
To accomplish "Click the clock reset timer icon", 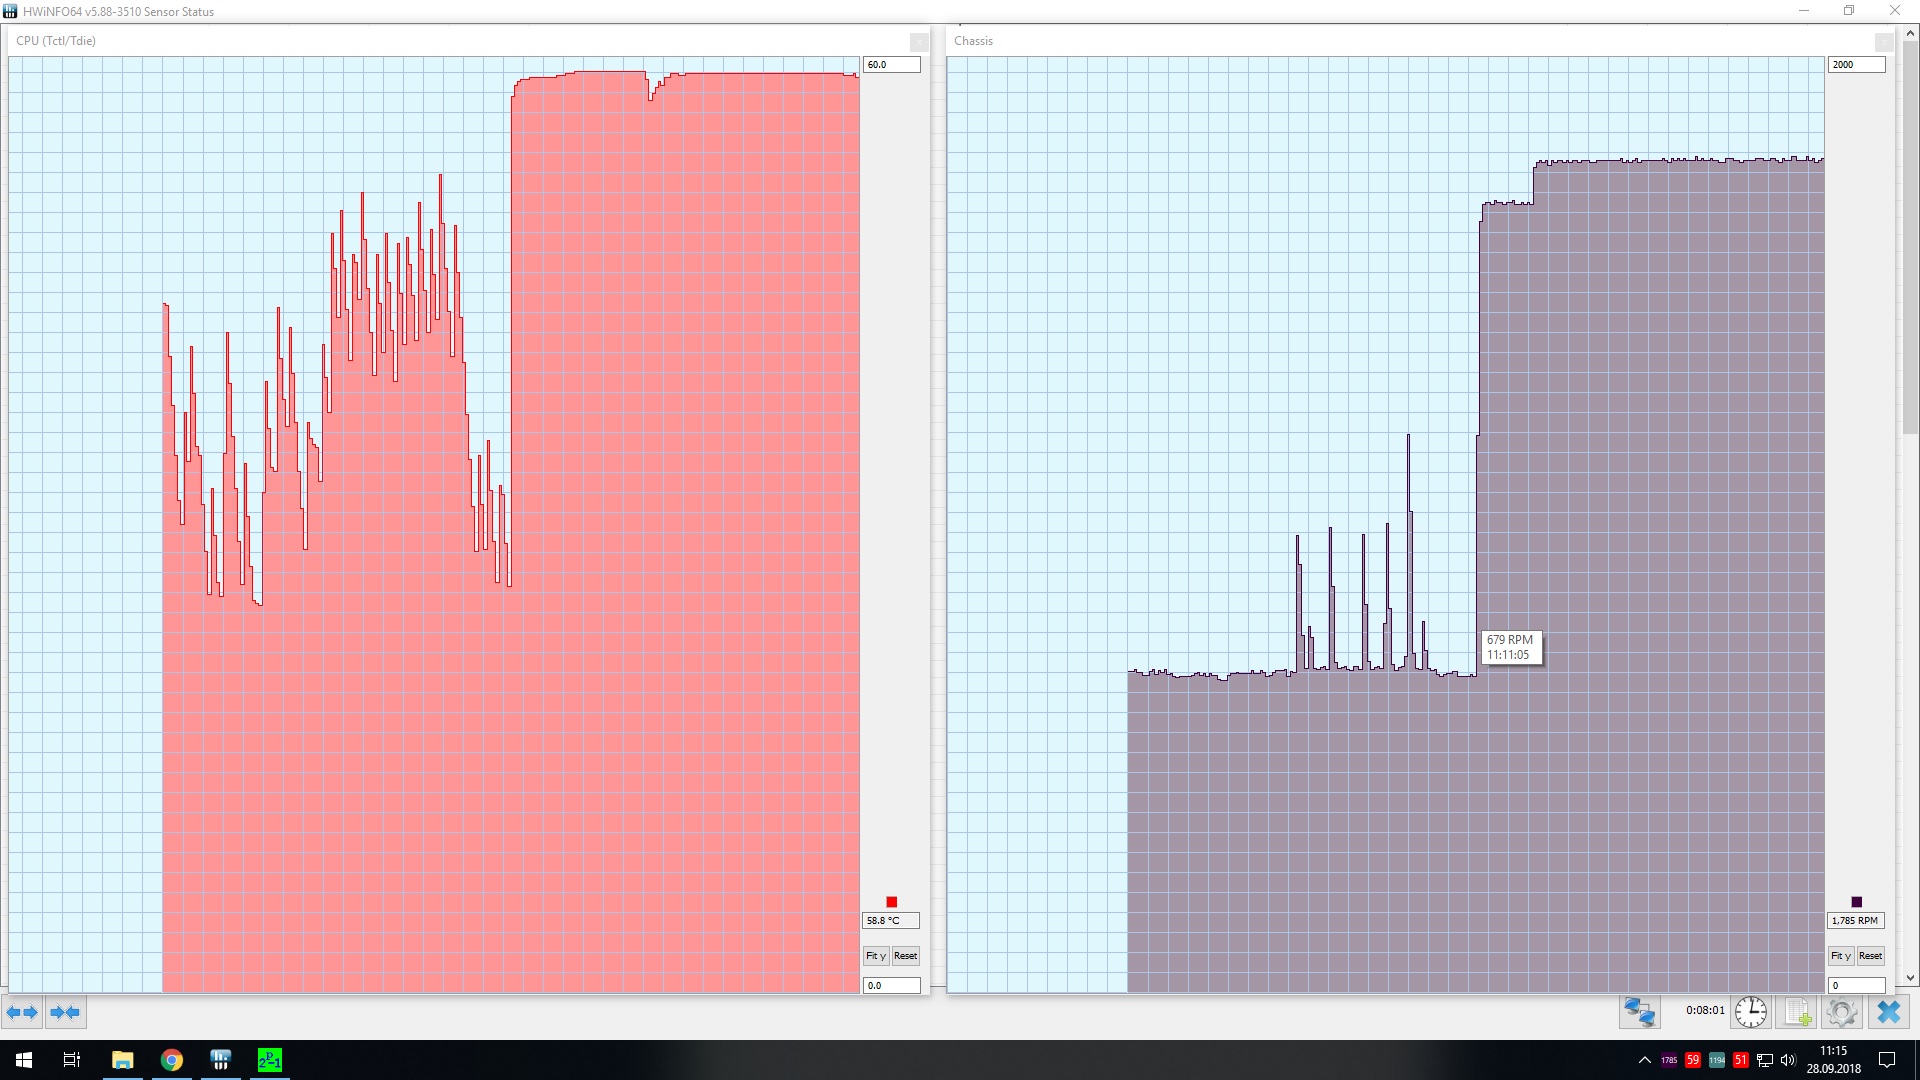I will pyautogui.click(x=1750, y=1012).
